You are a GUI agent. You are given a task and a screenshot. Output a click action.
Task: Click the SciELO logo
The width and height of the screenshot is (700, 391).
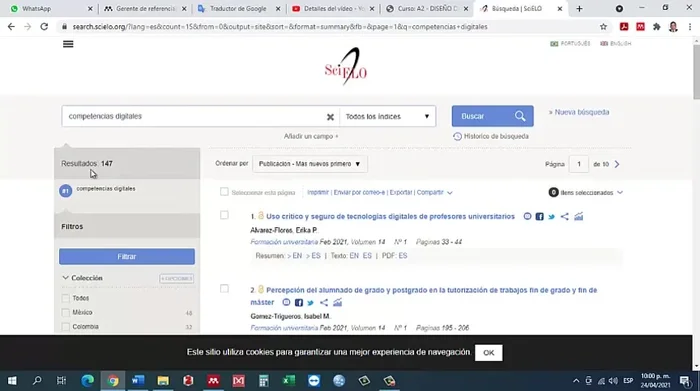tap(346, 67)
